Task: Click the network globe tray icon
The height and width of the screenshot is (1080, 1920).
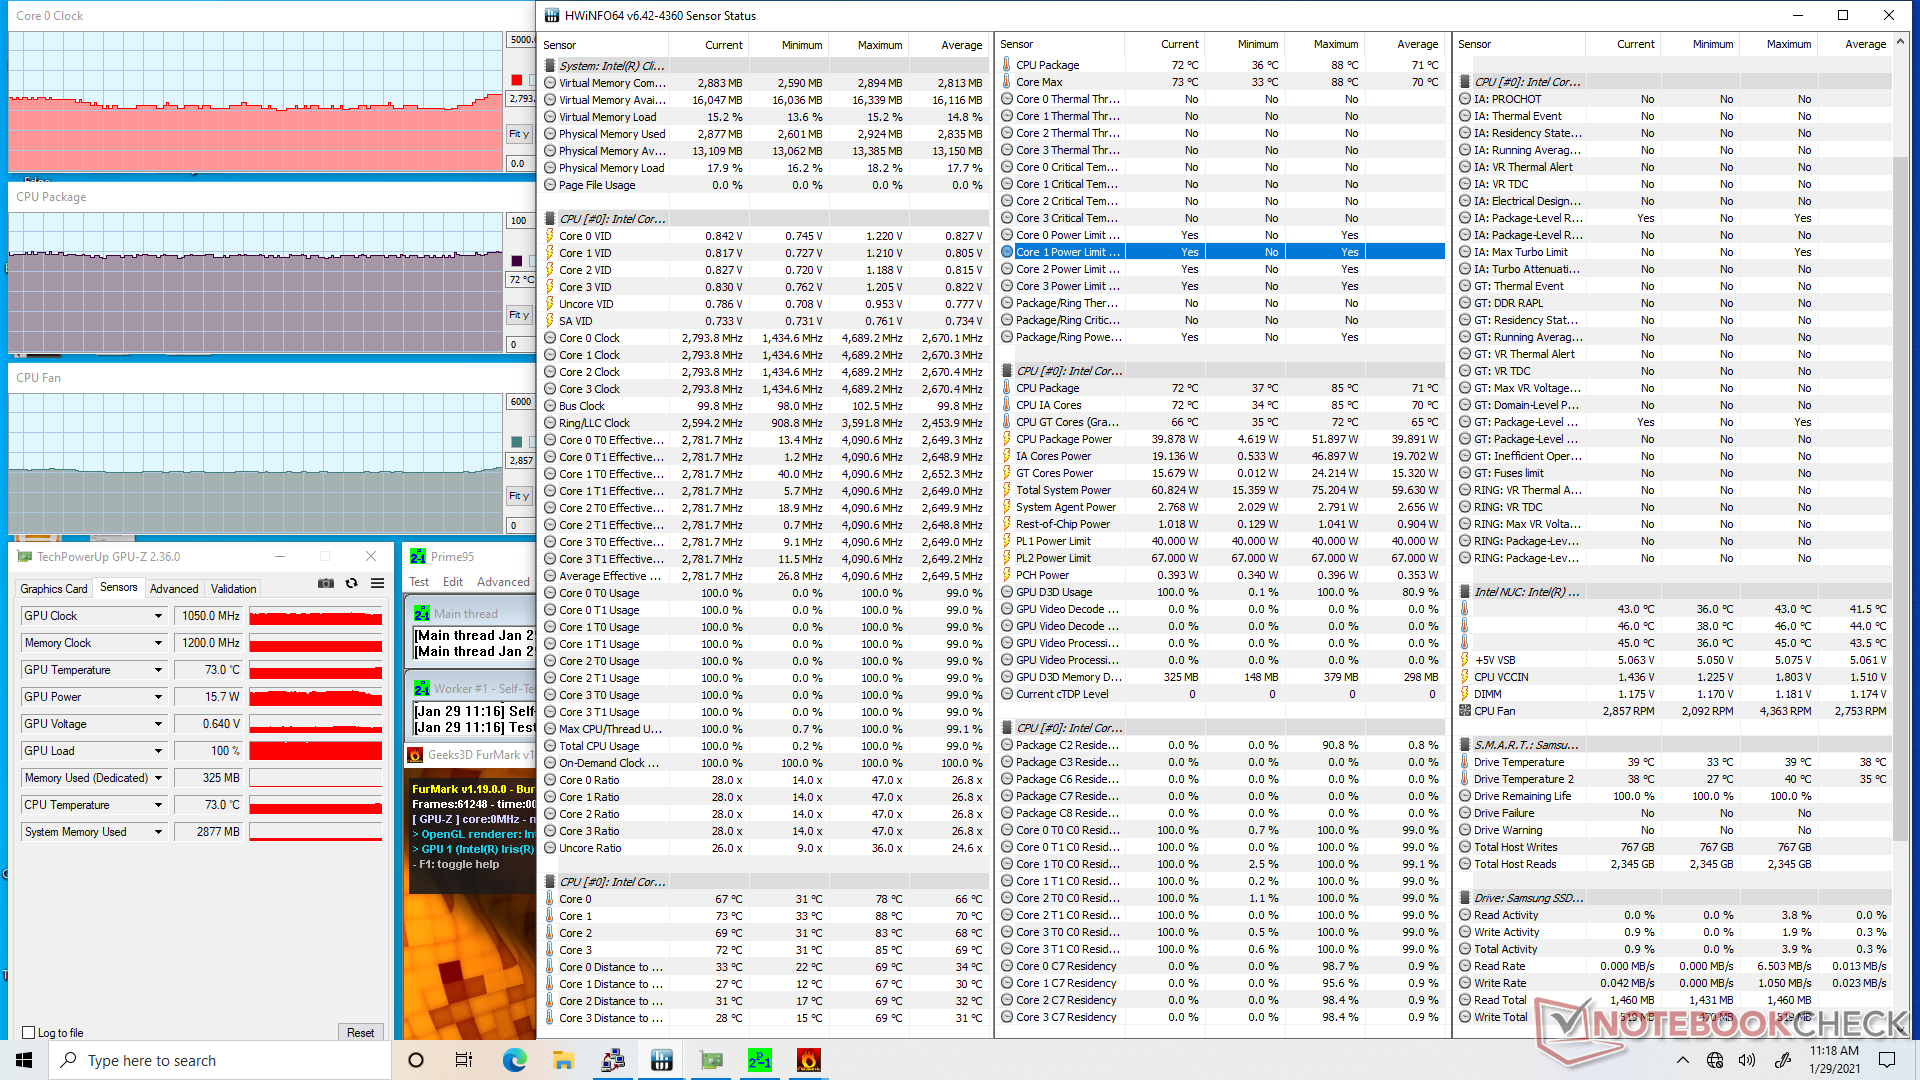Action: coord(1715,1060)
